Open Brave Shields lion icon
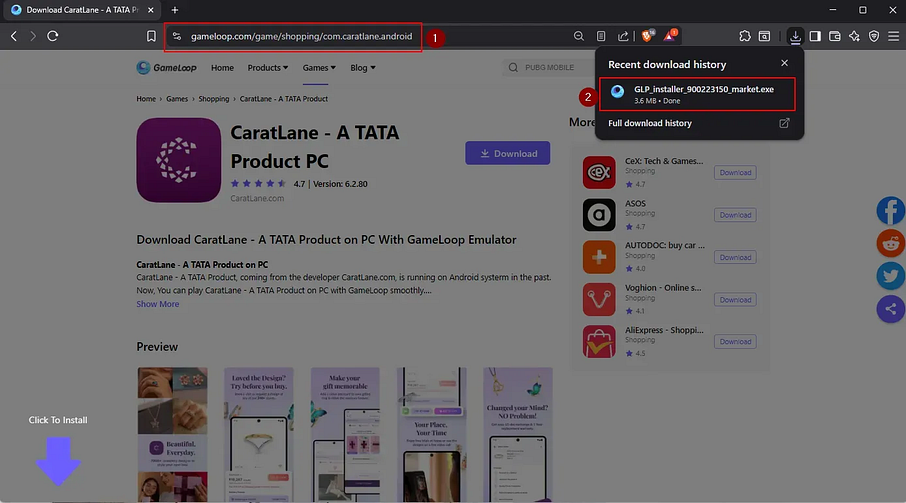Viewport: 906px width, 503px height. pos(648,35)
